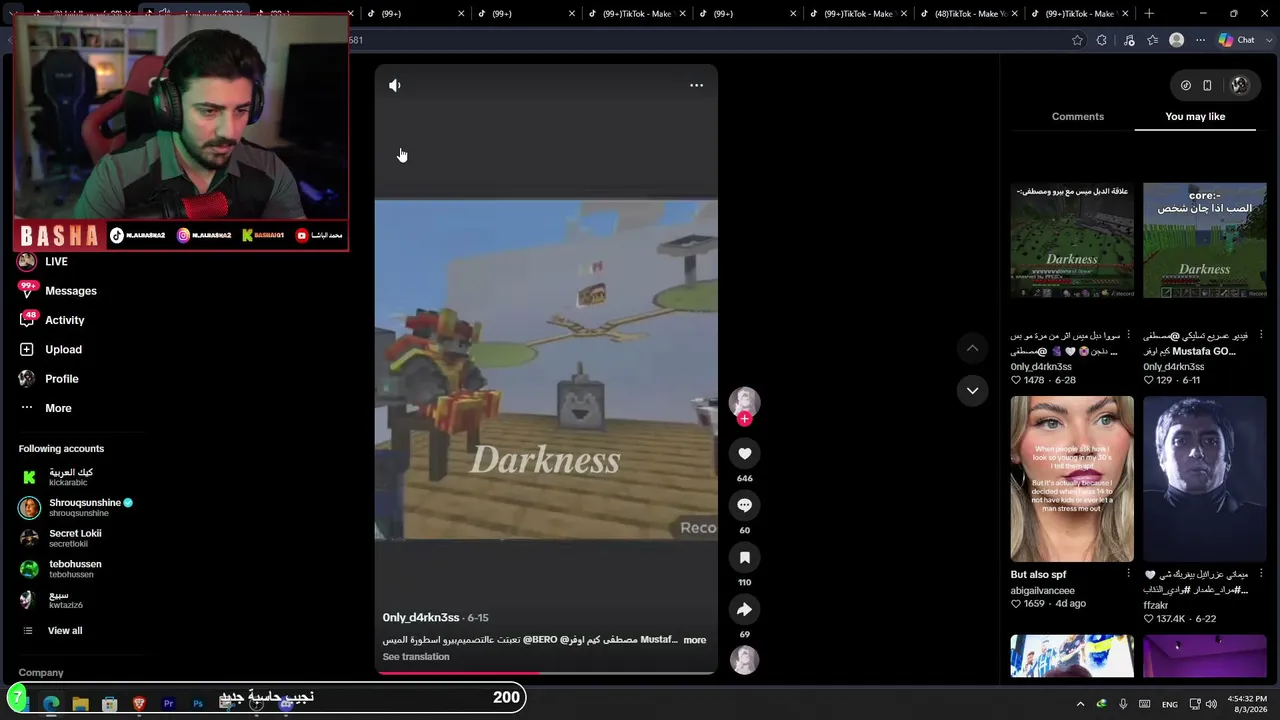Expand the More menu in sidebar
The height and width of the screenshot is (720, 1280).
[46, 408]
